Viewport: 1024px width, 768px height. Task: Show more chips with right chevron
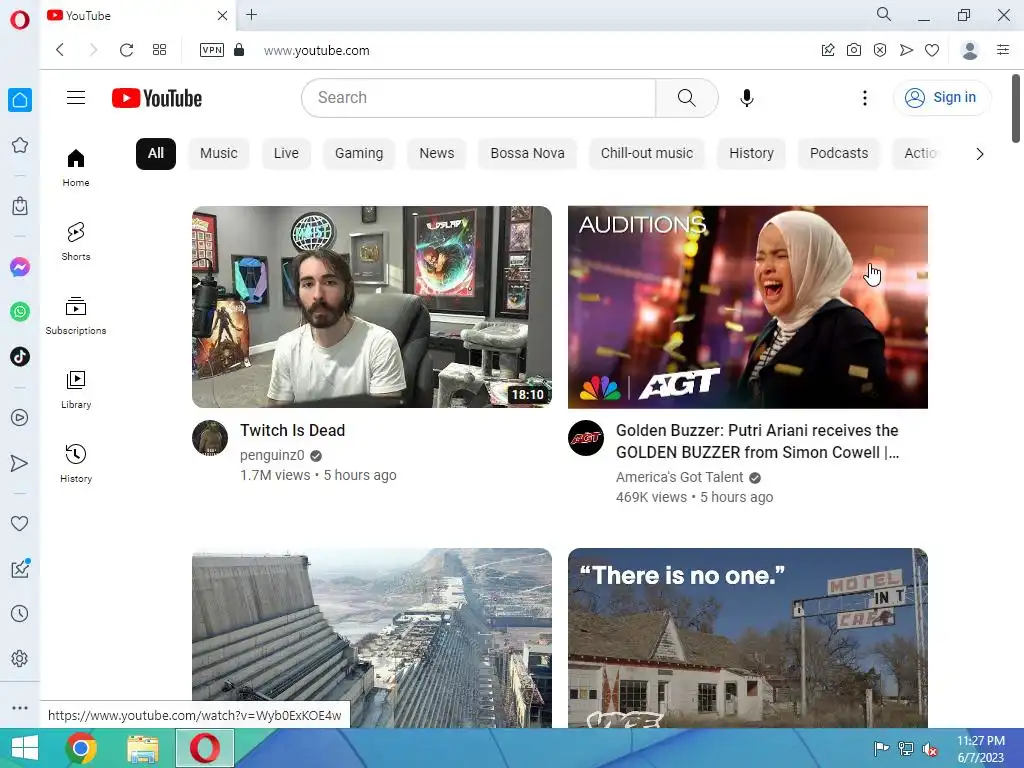[980, 154]
